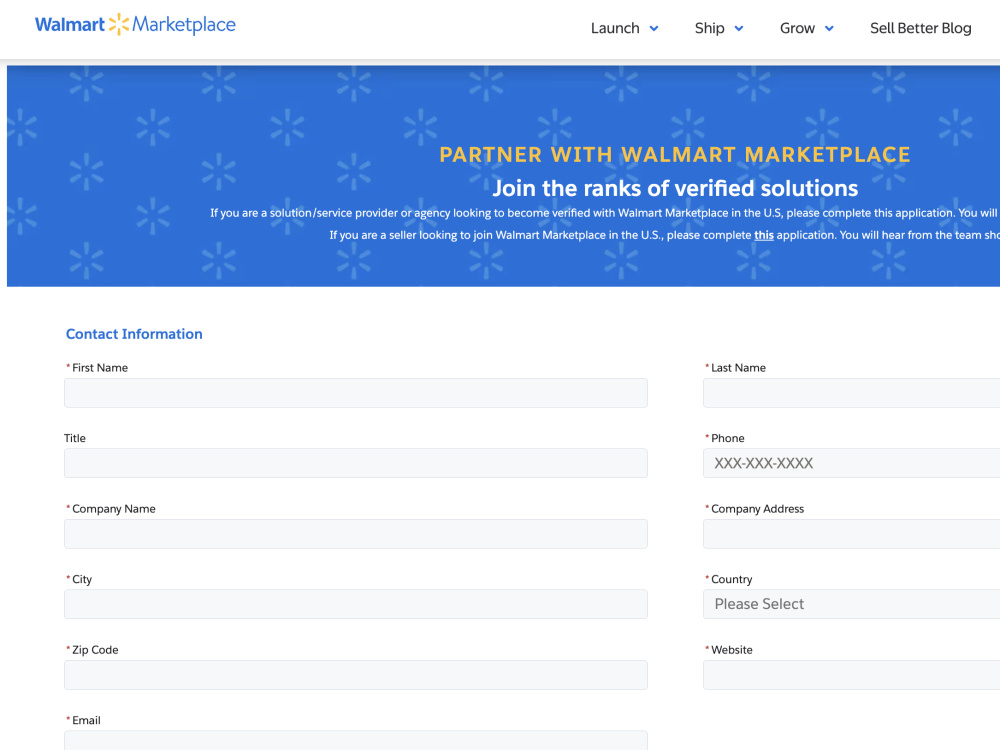Screen dimensions: 1000x750
Task: Click the Walmart Marketplace logo
Action: click(135, 25)
